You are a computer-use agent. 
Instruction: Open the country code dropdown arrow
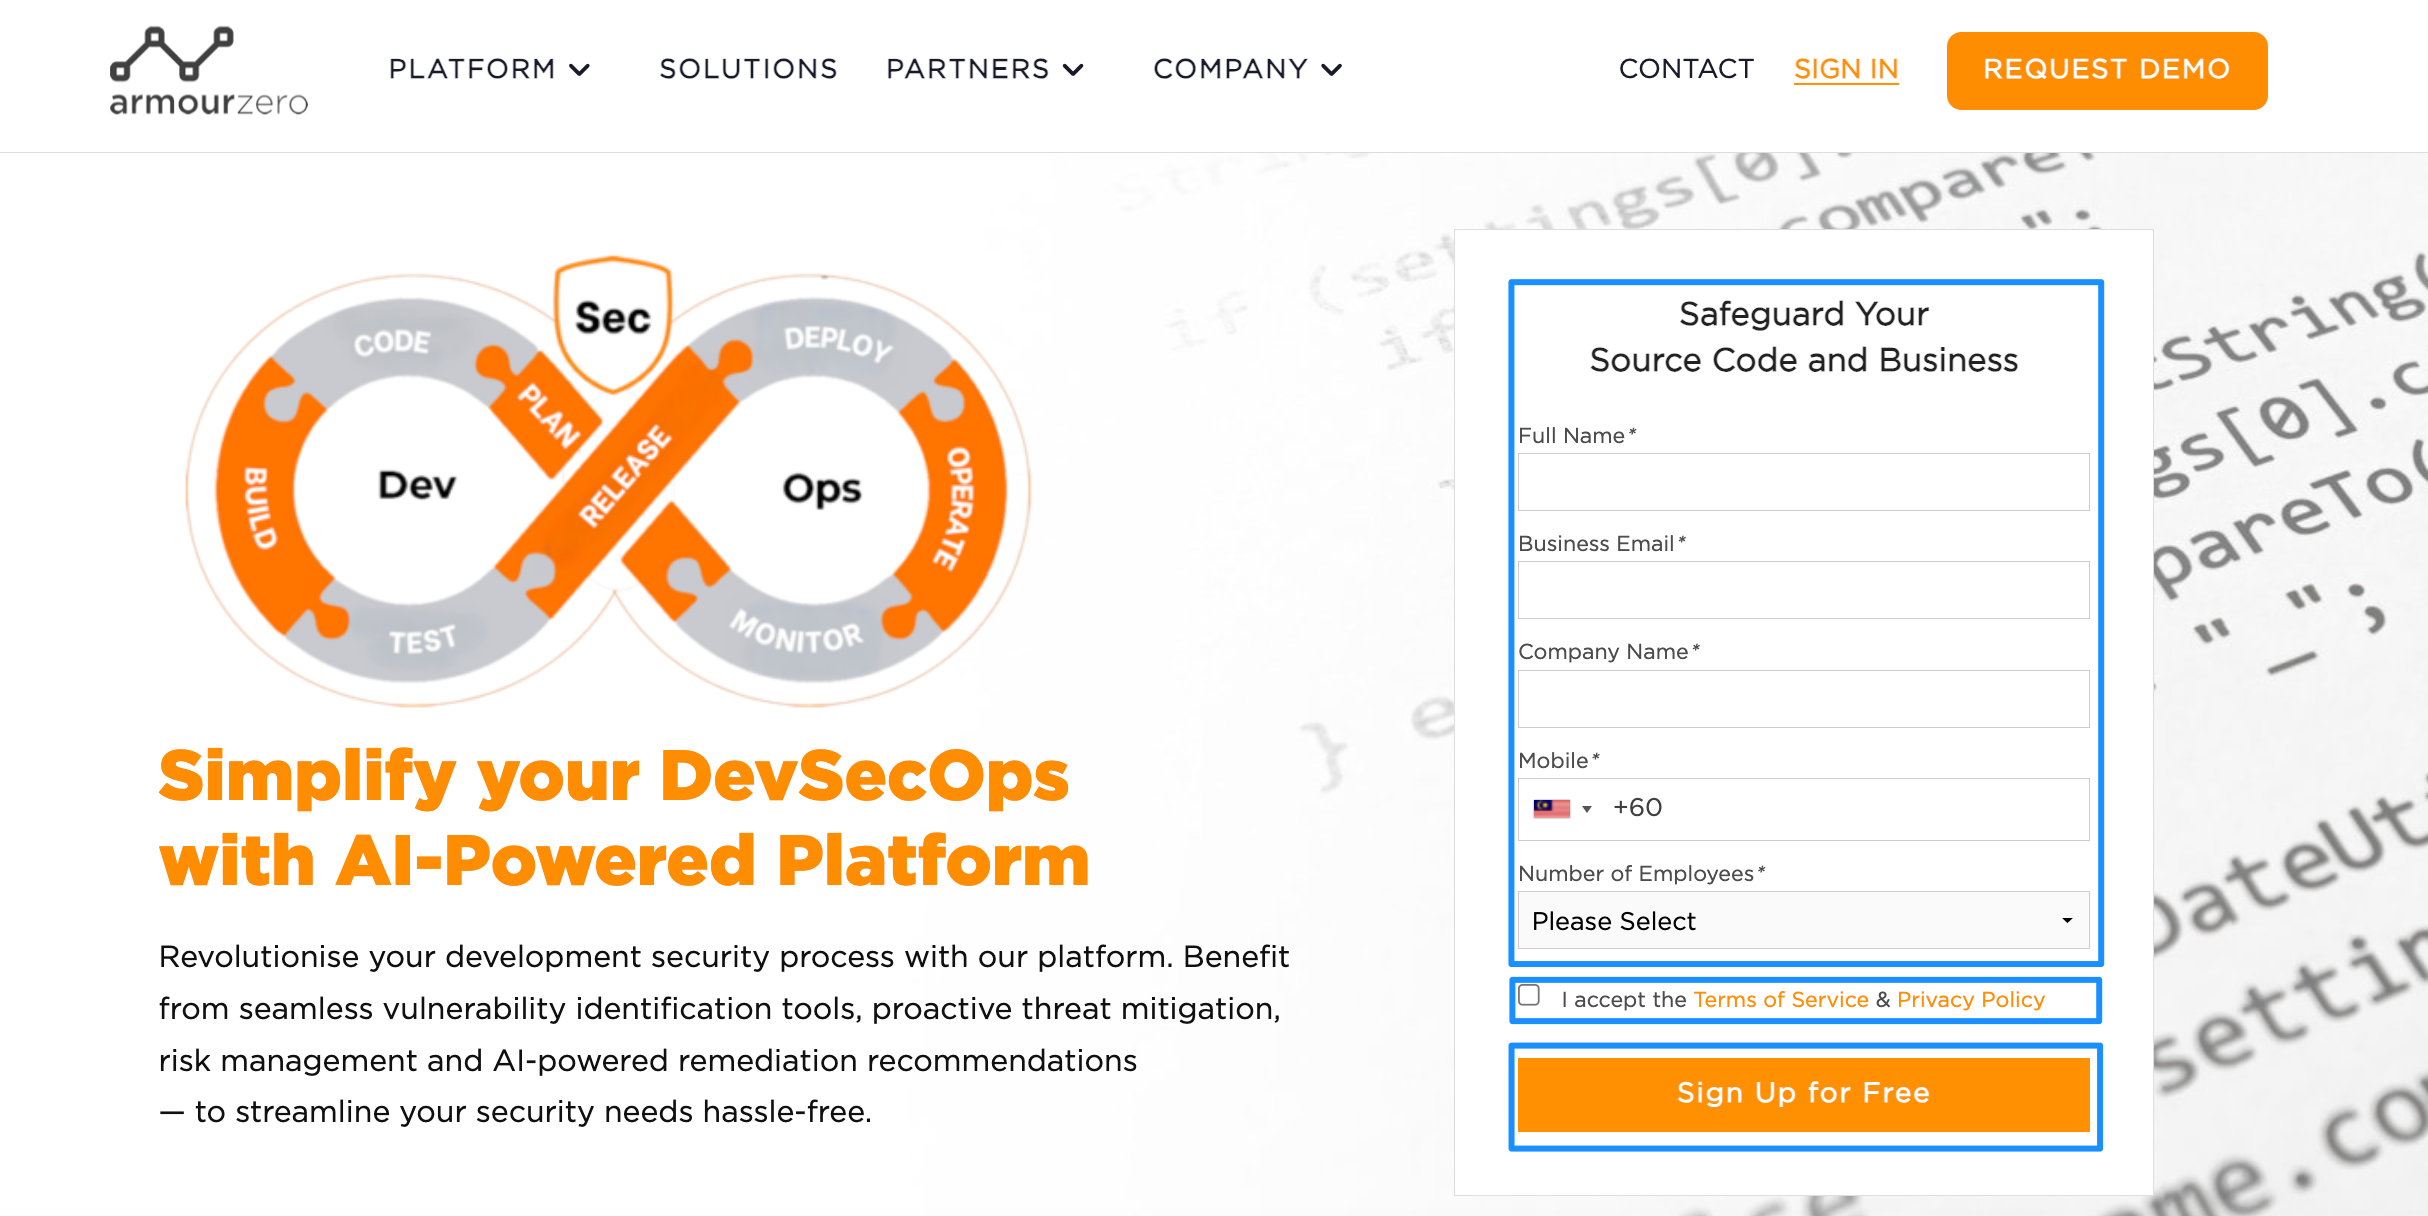(1586, 809)
